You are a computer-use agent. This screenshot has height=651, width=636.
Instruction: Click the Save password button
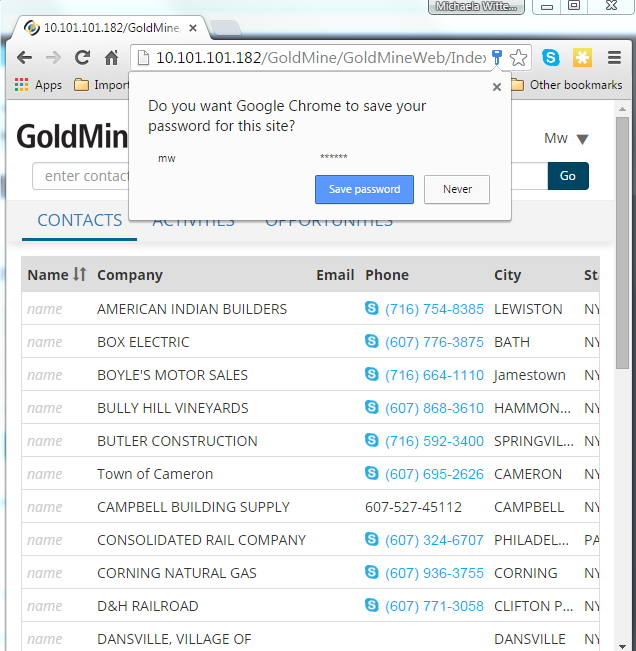coord(364,189)
